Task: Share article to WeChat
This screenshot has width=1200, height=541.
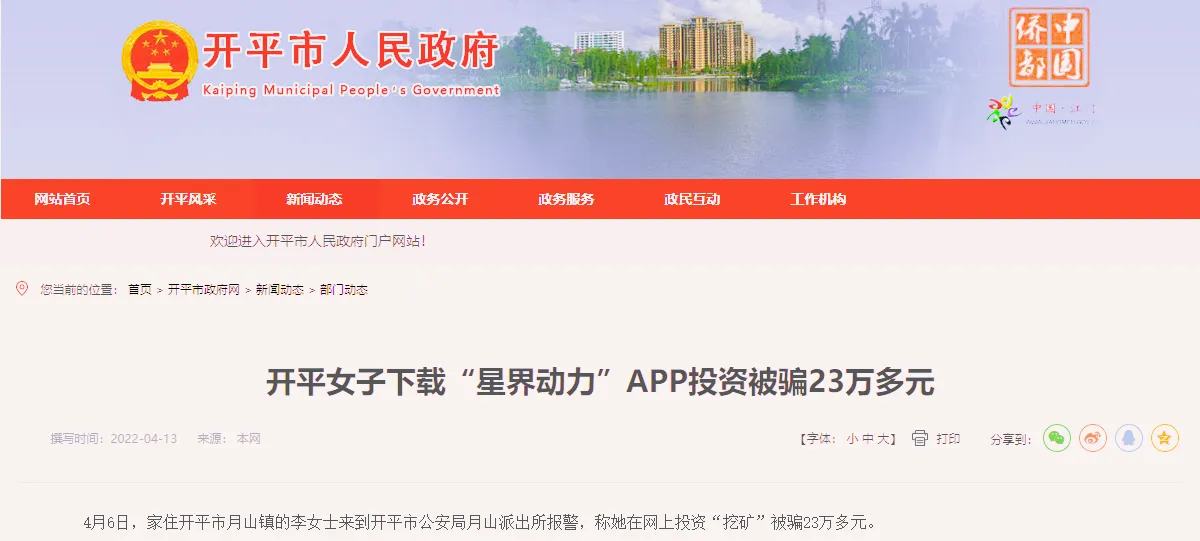Action: 1057,438
